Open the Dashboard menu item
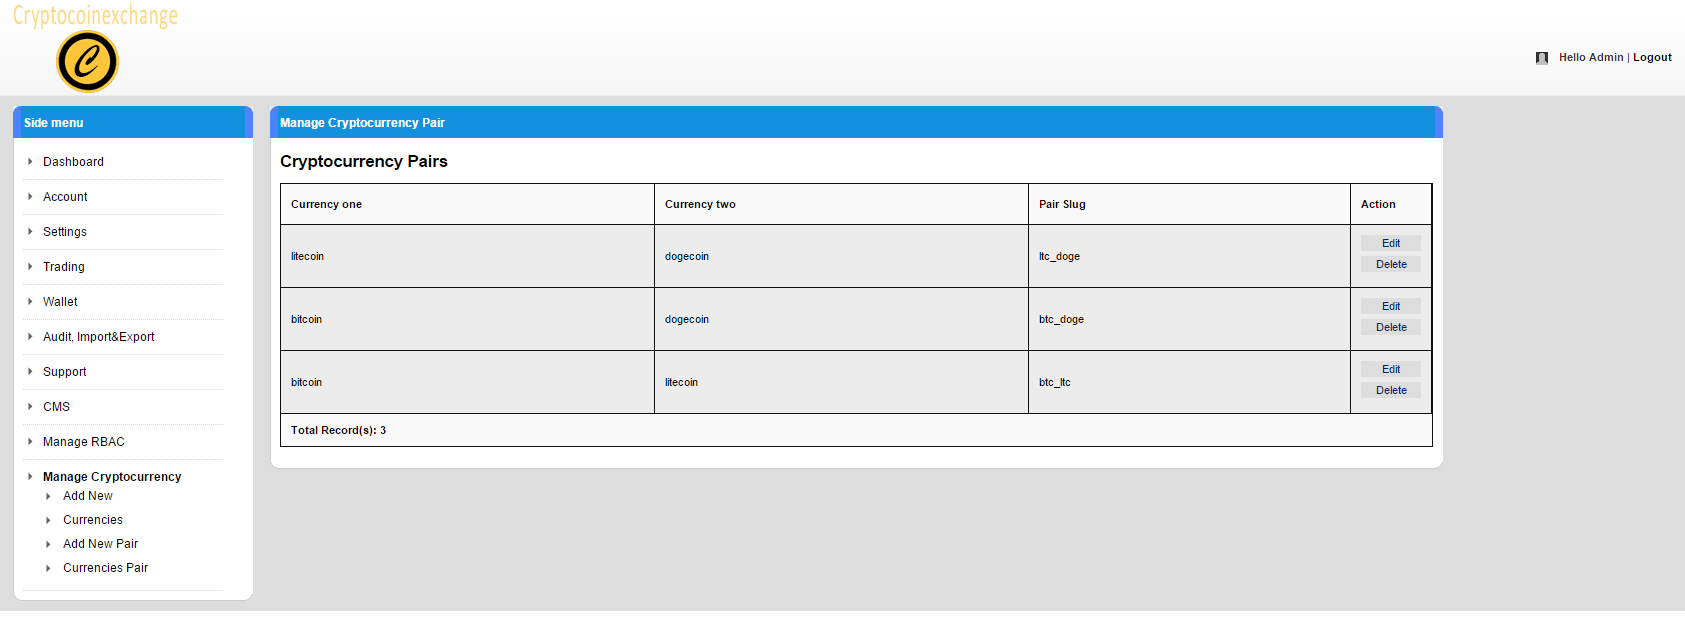The height and width of the screenshot is (618, 1685). (x=73, y=162)
